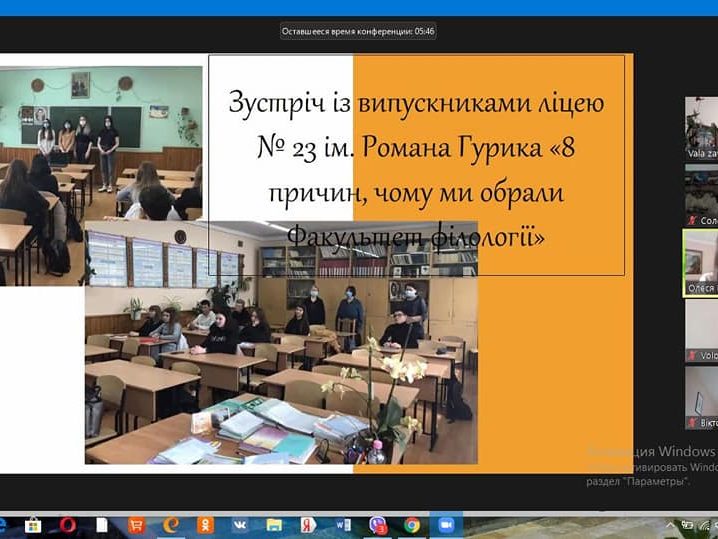Select the highlighted Олеся participant video
The height and width of the screenshot is (539, 718).
click(x=701, y=260)
